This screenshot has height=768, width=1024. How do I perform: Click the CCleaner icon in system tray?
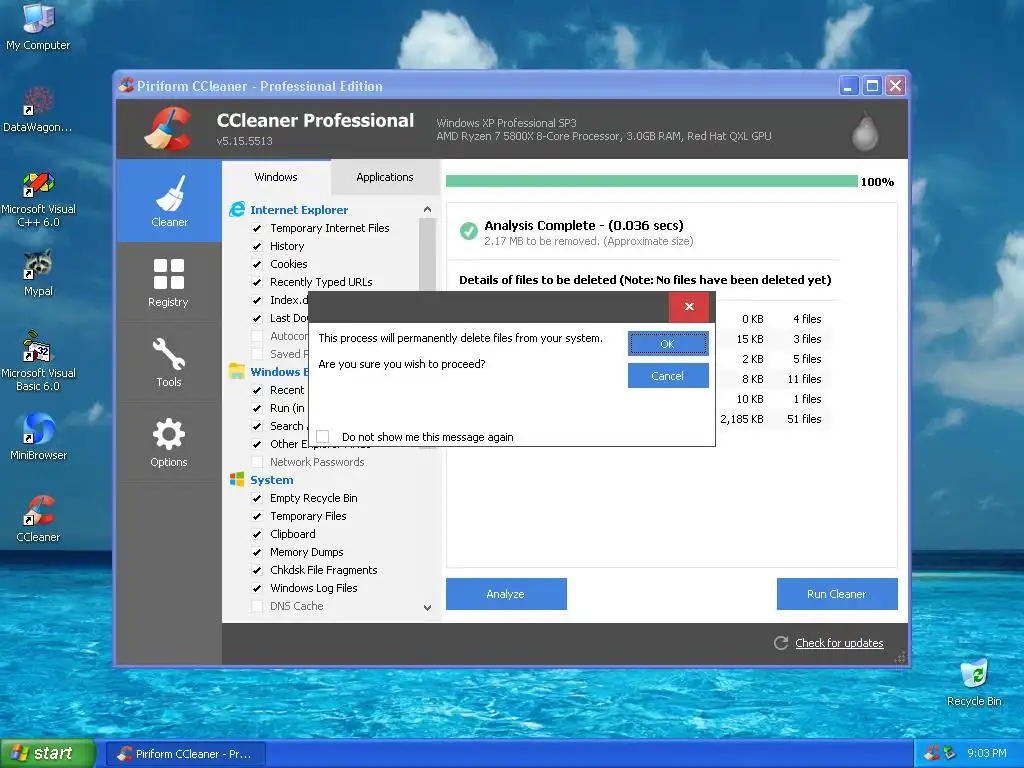932,753
